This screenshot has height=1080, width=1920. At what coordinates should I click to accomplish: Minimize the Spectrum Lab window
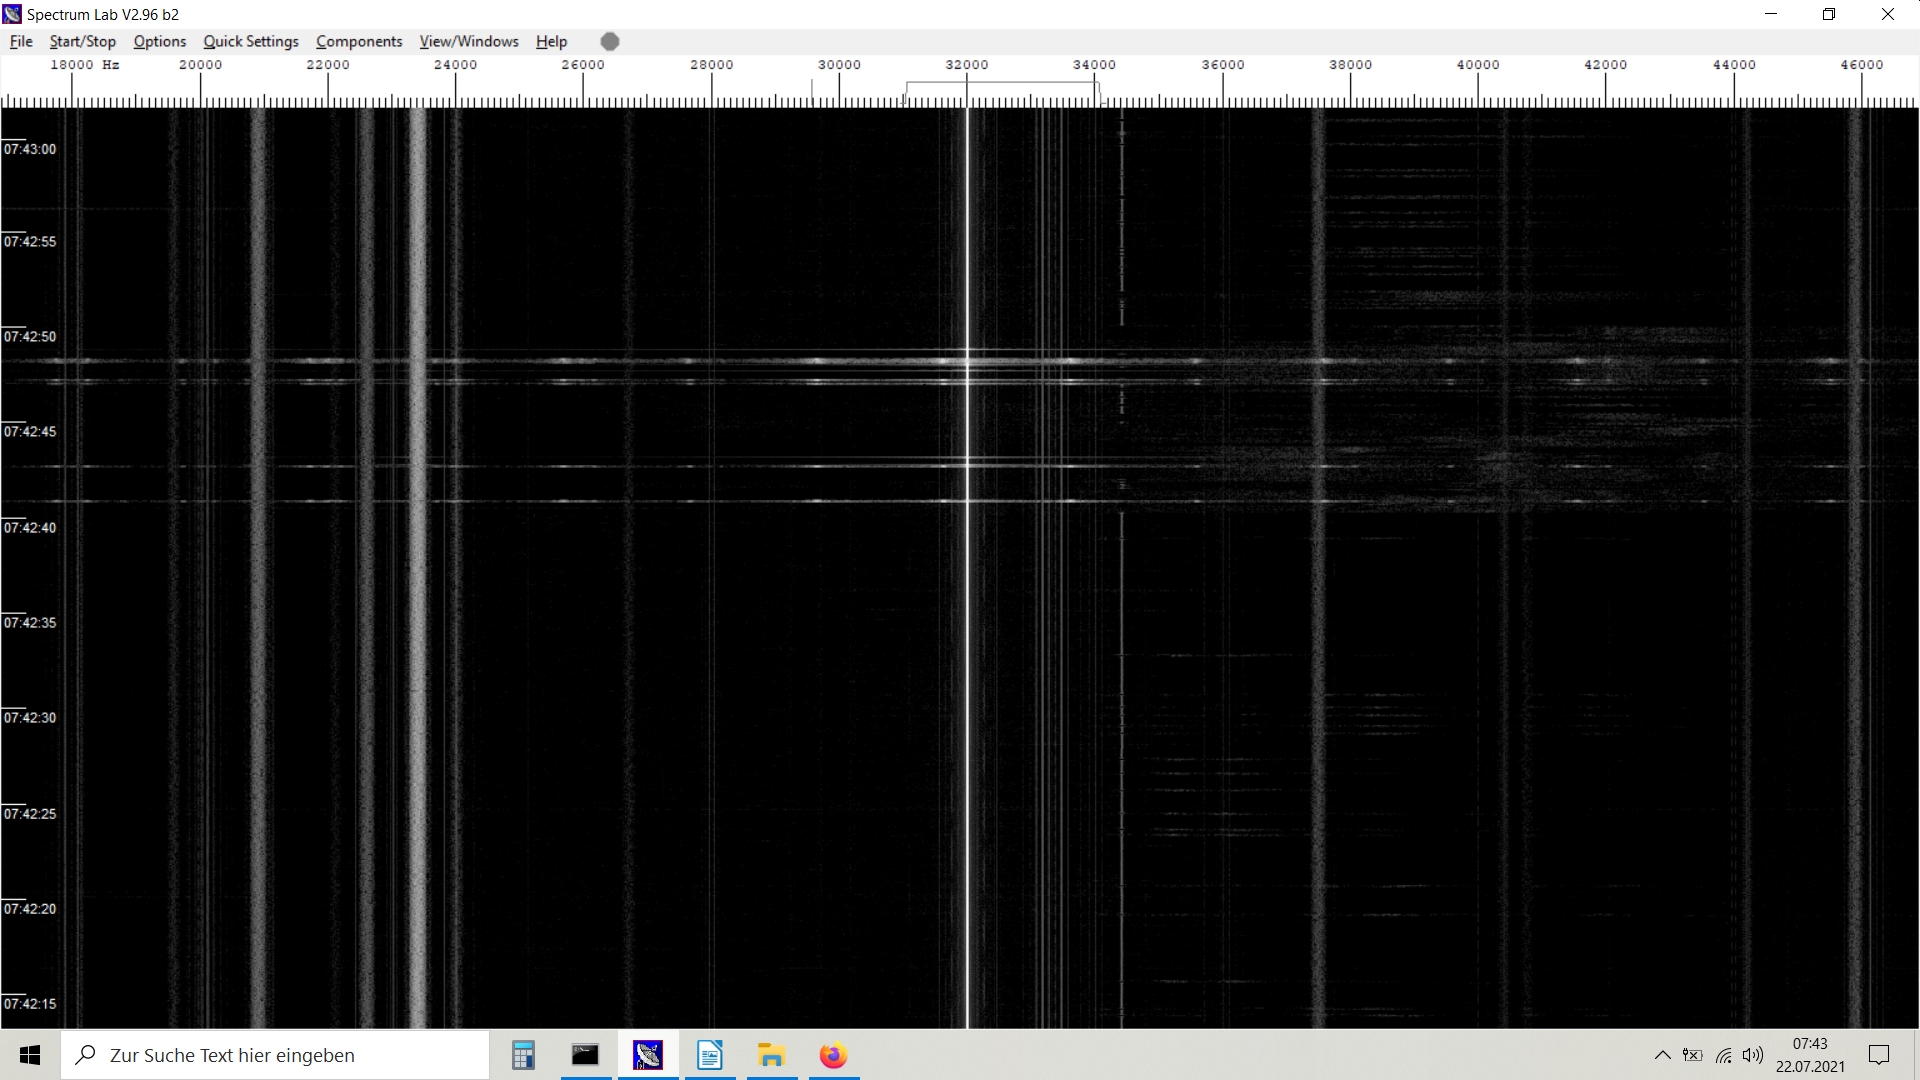1771,14
